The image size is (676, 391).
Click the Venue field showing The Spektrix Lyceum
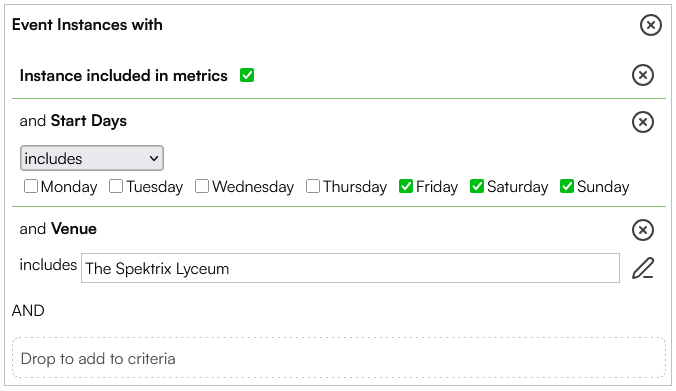351,268
